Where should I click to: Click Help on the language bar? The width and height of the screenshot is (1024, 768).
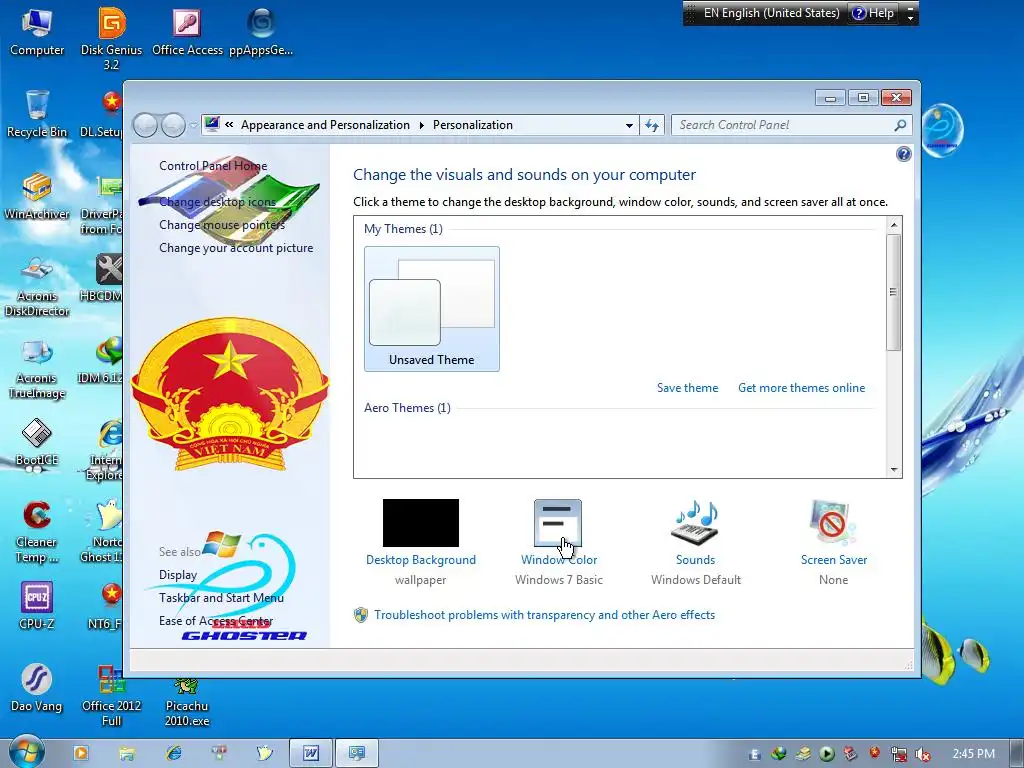(873, 13)
